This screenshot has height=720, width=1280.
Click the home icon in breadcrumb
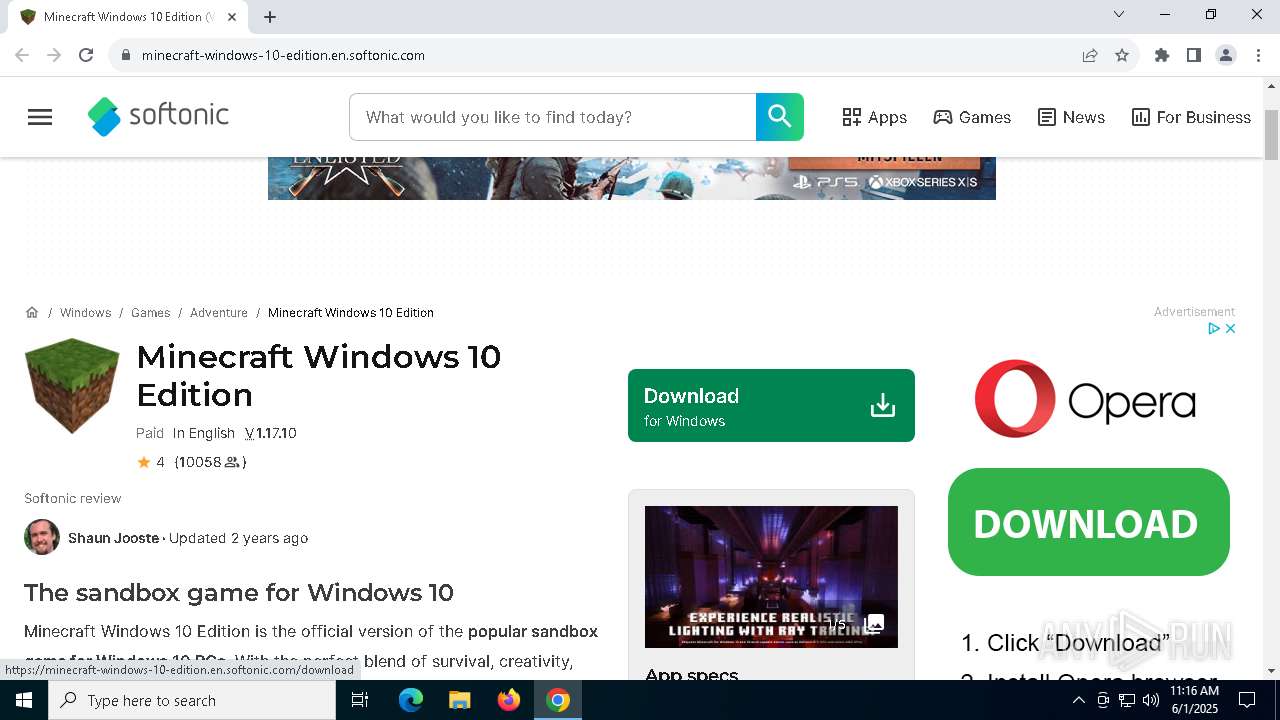click(32, 312)
